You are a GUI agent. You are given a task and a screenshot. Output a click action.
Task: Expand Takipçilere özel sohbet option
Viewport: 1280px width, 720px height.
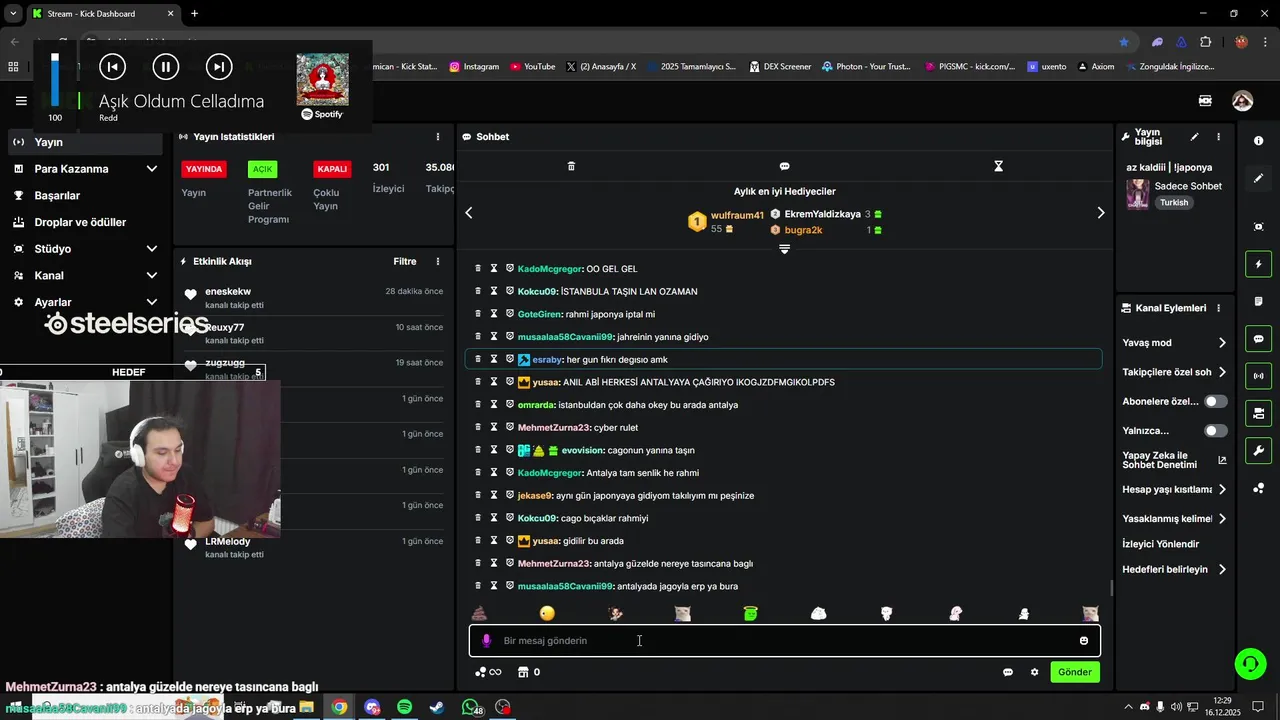click(1175, 372)
